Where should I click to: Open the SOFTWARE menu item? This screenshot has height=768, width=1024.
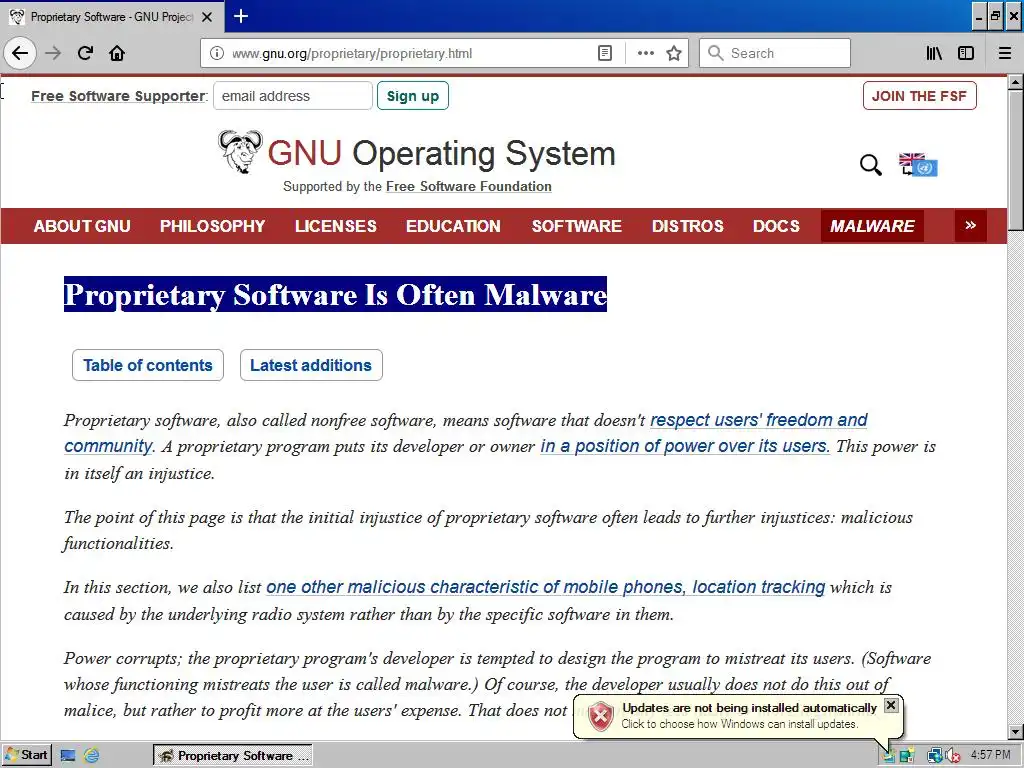click(x=577, y=226)
